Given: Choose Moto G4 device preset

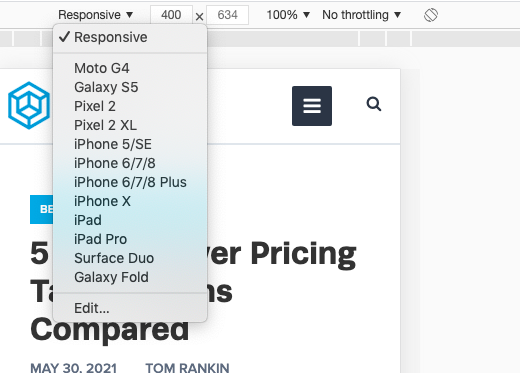Looking at the screenshot, I should click(x=130, y=68).
